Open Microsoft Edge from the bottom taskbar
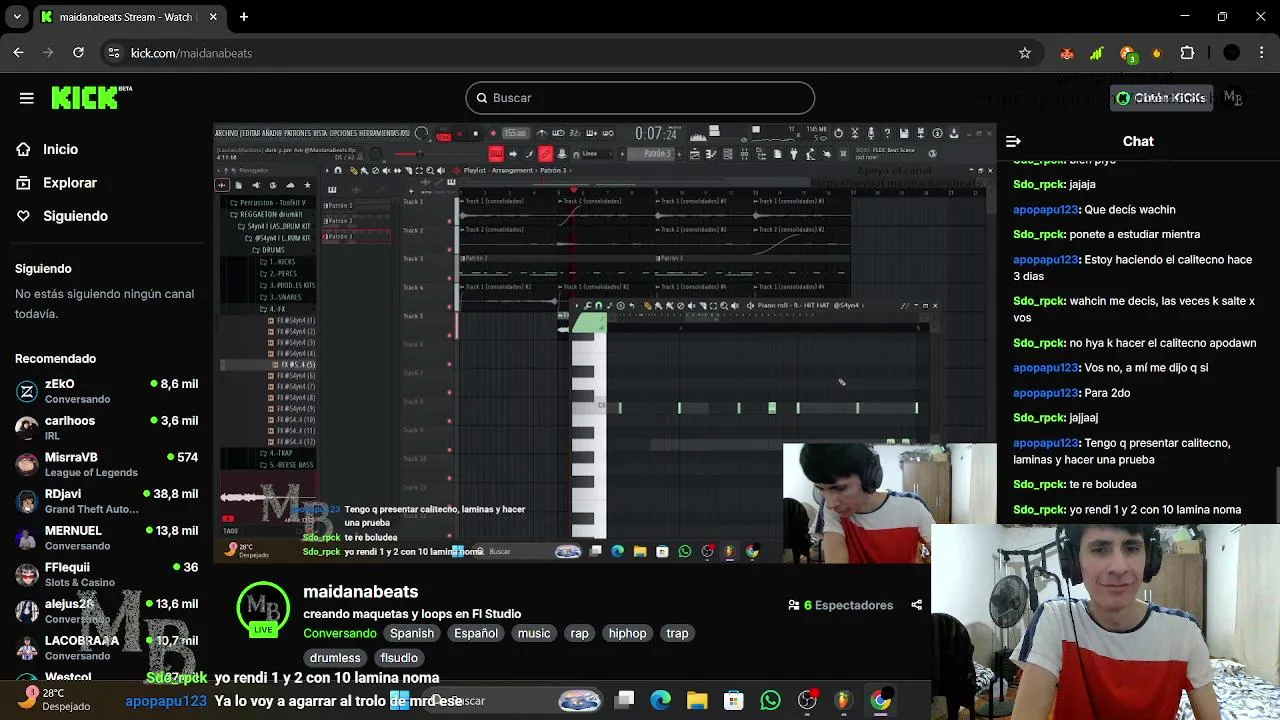The height and width of the screenshot is (720, 1280). 661,701
